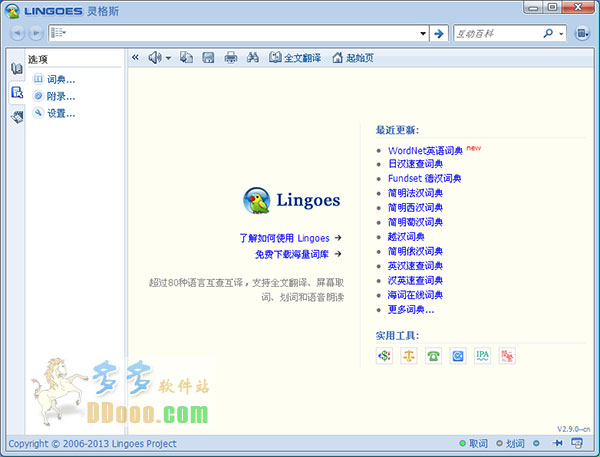Click the speaker pronunciation icon

155,58
